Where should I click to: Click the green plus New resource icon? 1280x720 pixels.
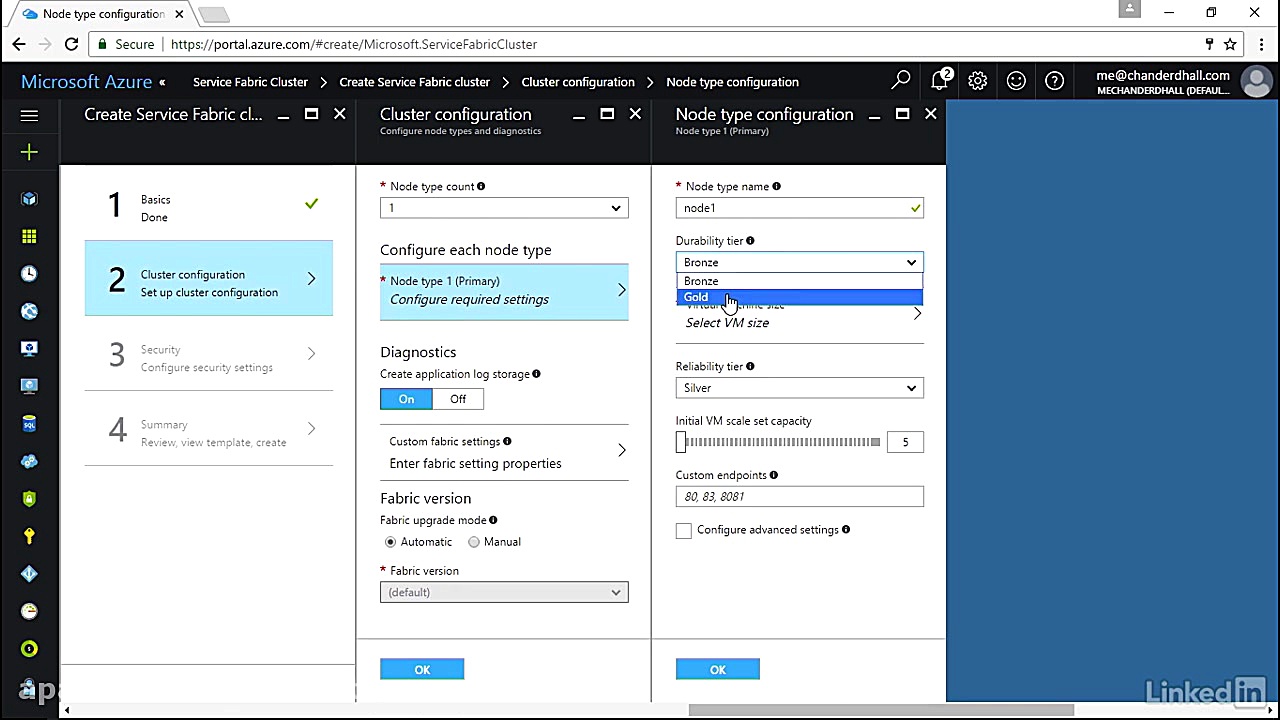pos(29,152)
